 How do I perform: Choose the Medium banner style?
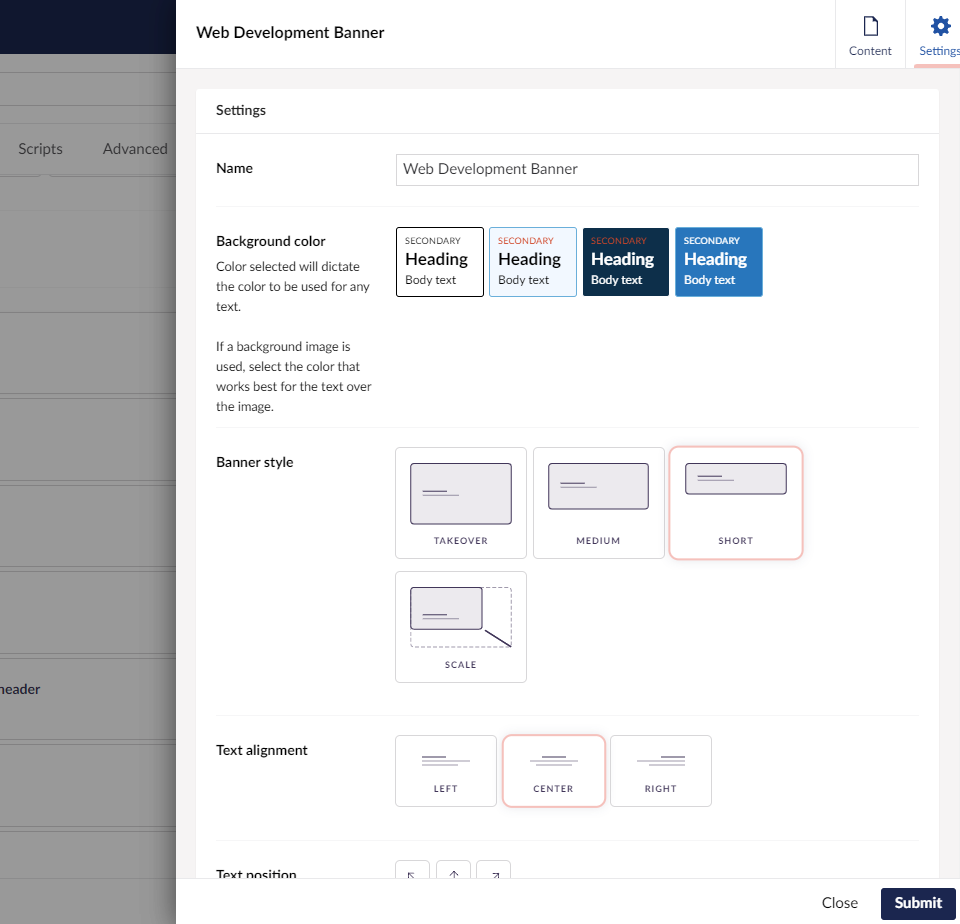[598, 502]
